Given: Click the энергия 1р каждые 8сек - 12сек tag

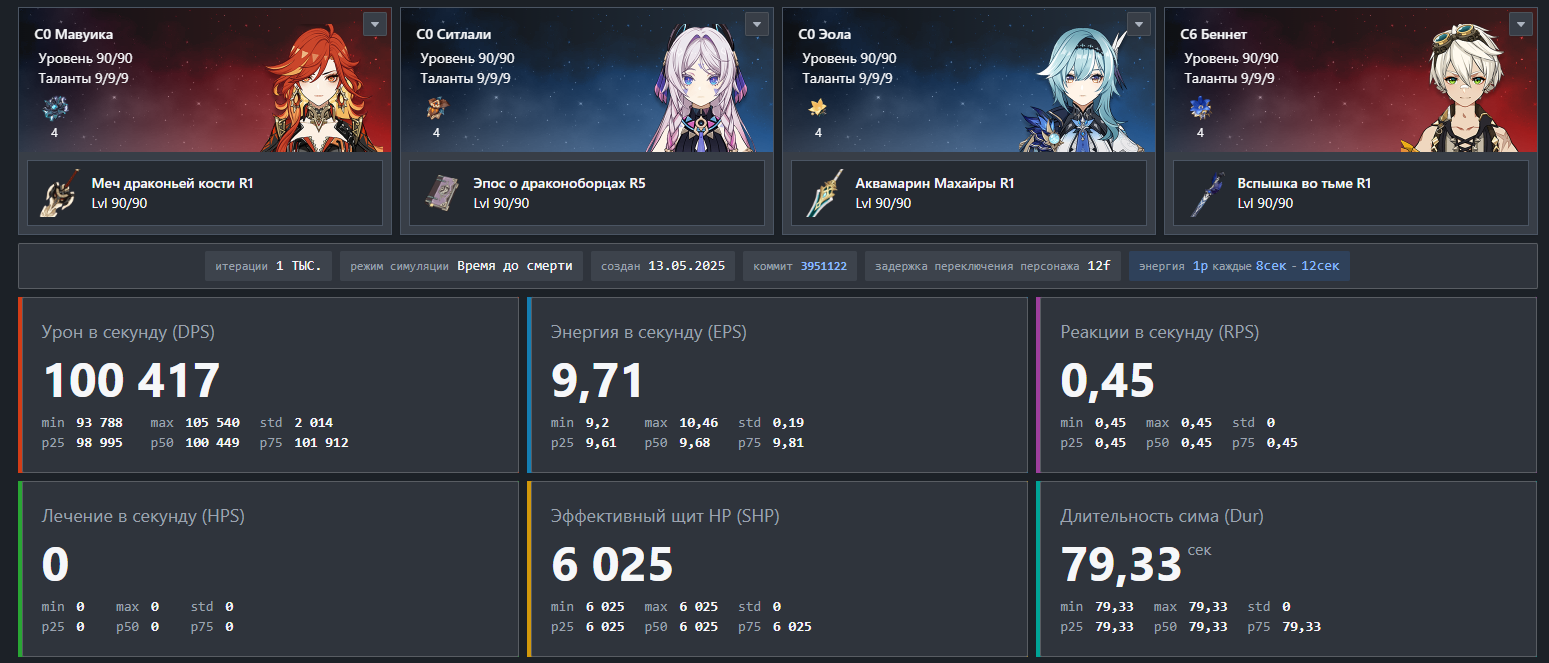Looking at the screenshot, I should (1240, 266).
